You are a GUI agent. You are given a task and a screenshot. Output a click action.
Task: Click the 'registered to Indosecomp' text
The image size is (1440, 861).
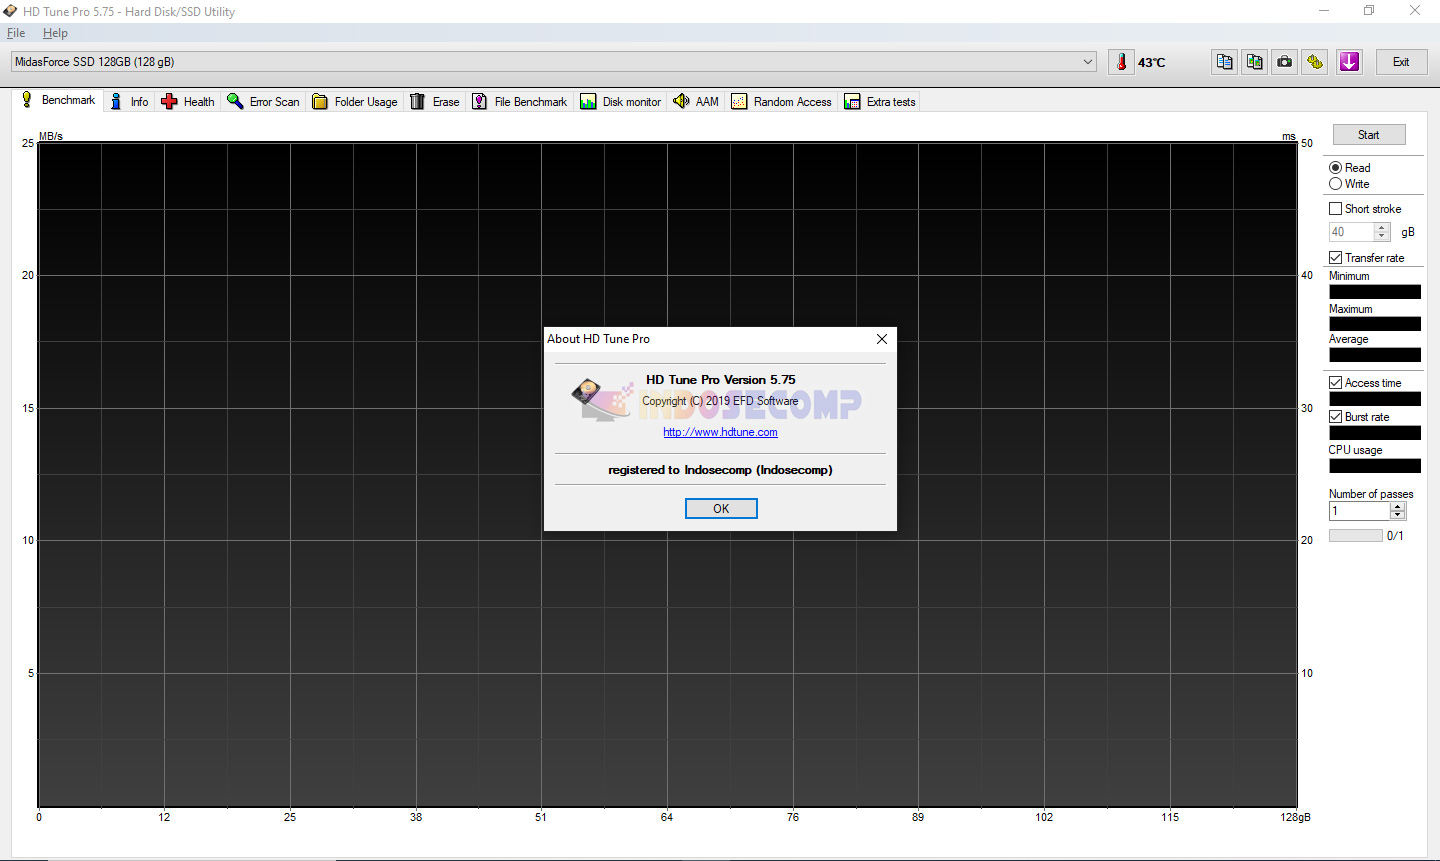pyautogui.click(x=720, y=470)
